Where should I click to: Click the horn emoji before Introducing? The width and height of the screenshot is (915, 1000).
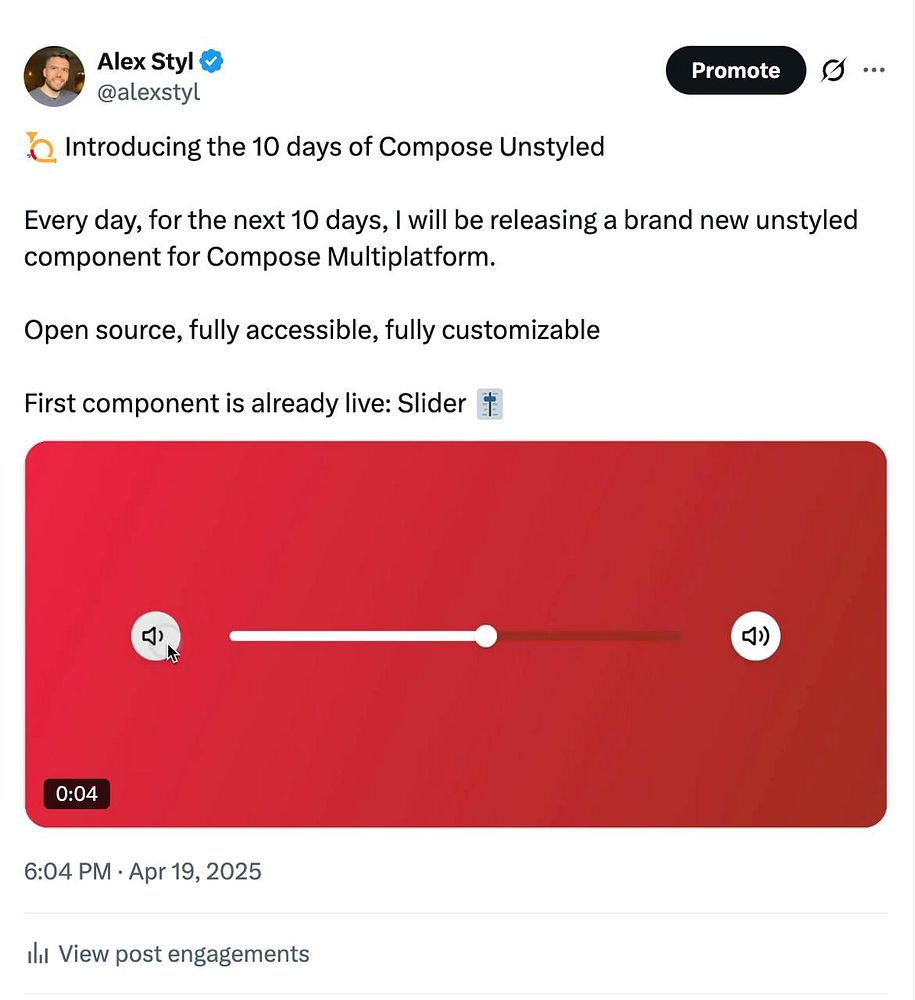tap(40, 148)
